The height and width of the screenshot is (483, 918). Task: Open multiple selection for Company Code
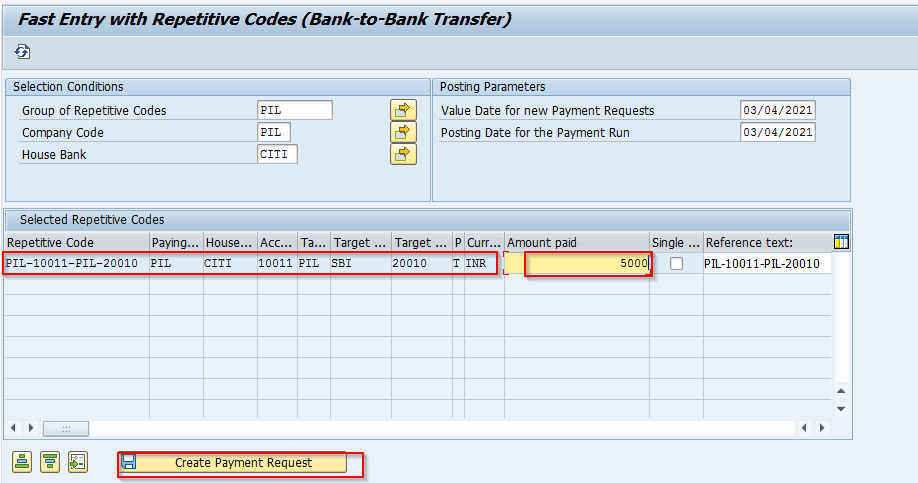pyautogui.click(x=403, y=132)
